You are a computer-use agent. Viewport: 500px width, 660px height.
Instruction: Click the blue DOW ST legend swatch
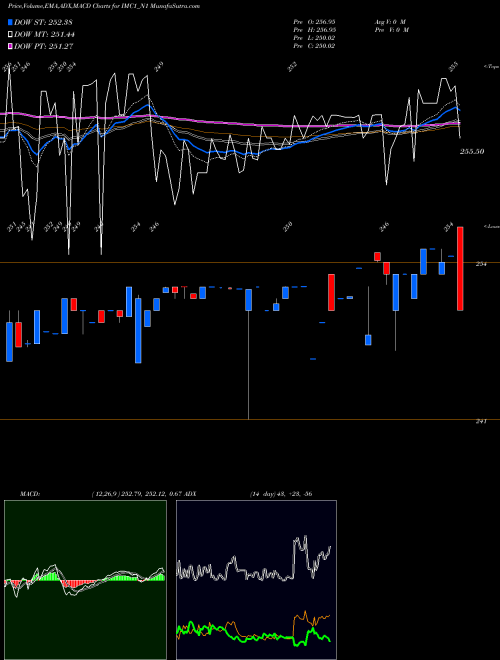pyautogui.click(x=10, y=22)
